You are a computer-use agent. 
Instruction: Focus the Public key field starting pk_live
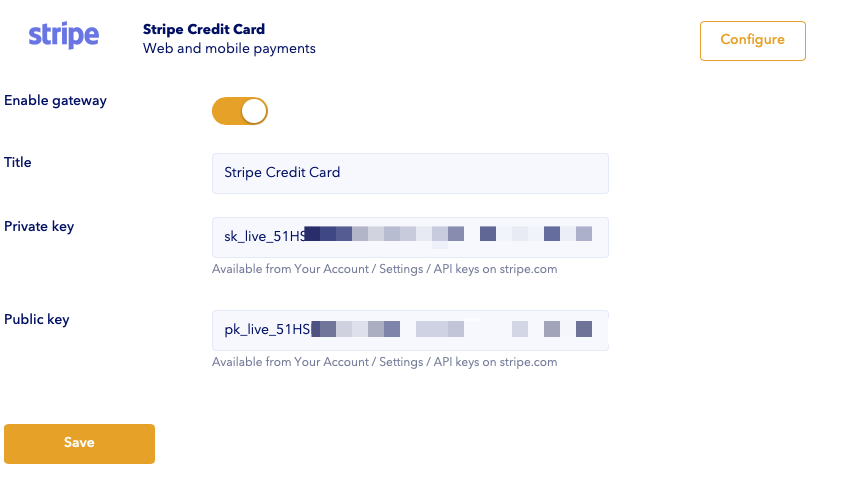[x=411, y=330]
